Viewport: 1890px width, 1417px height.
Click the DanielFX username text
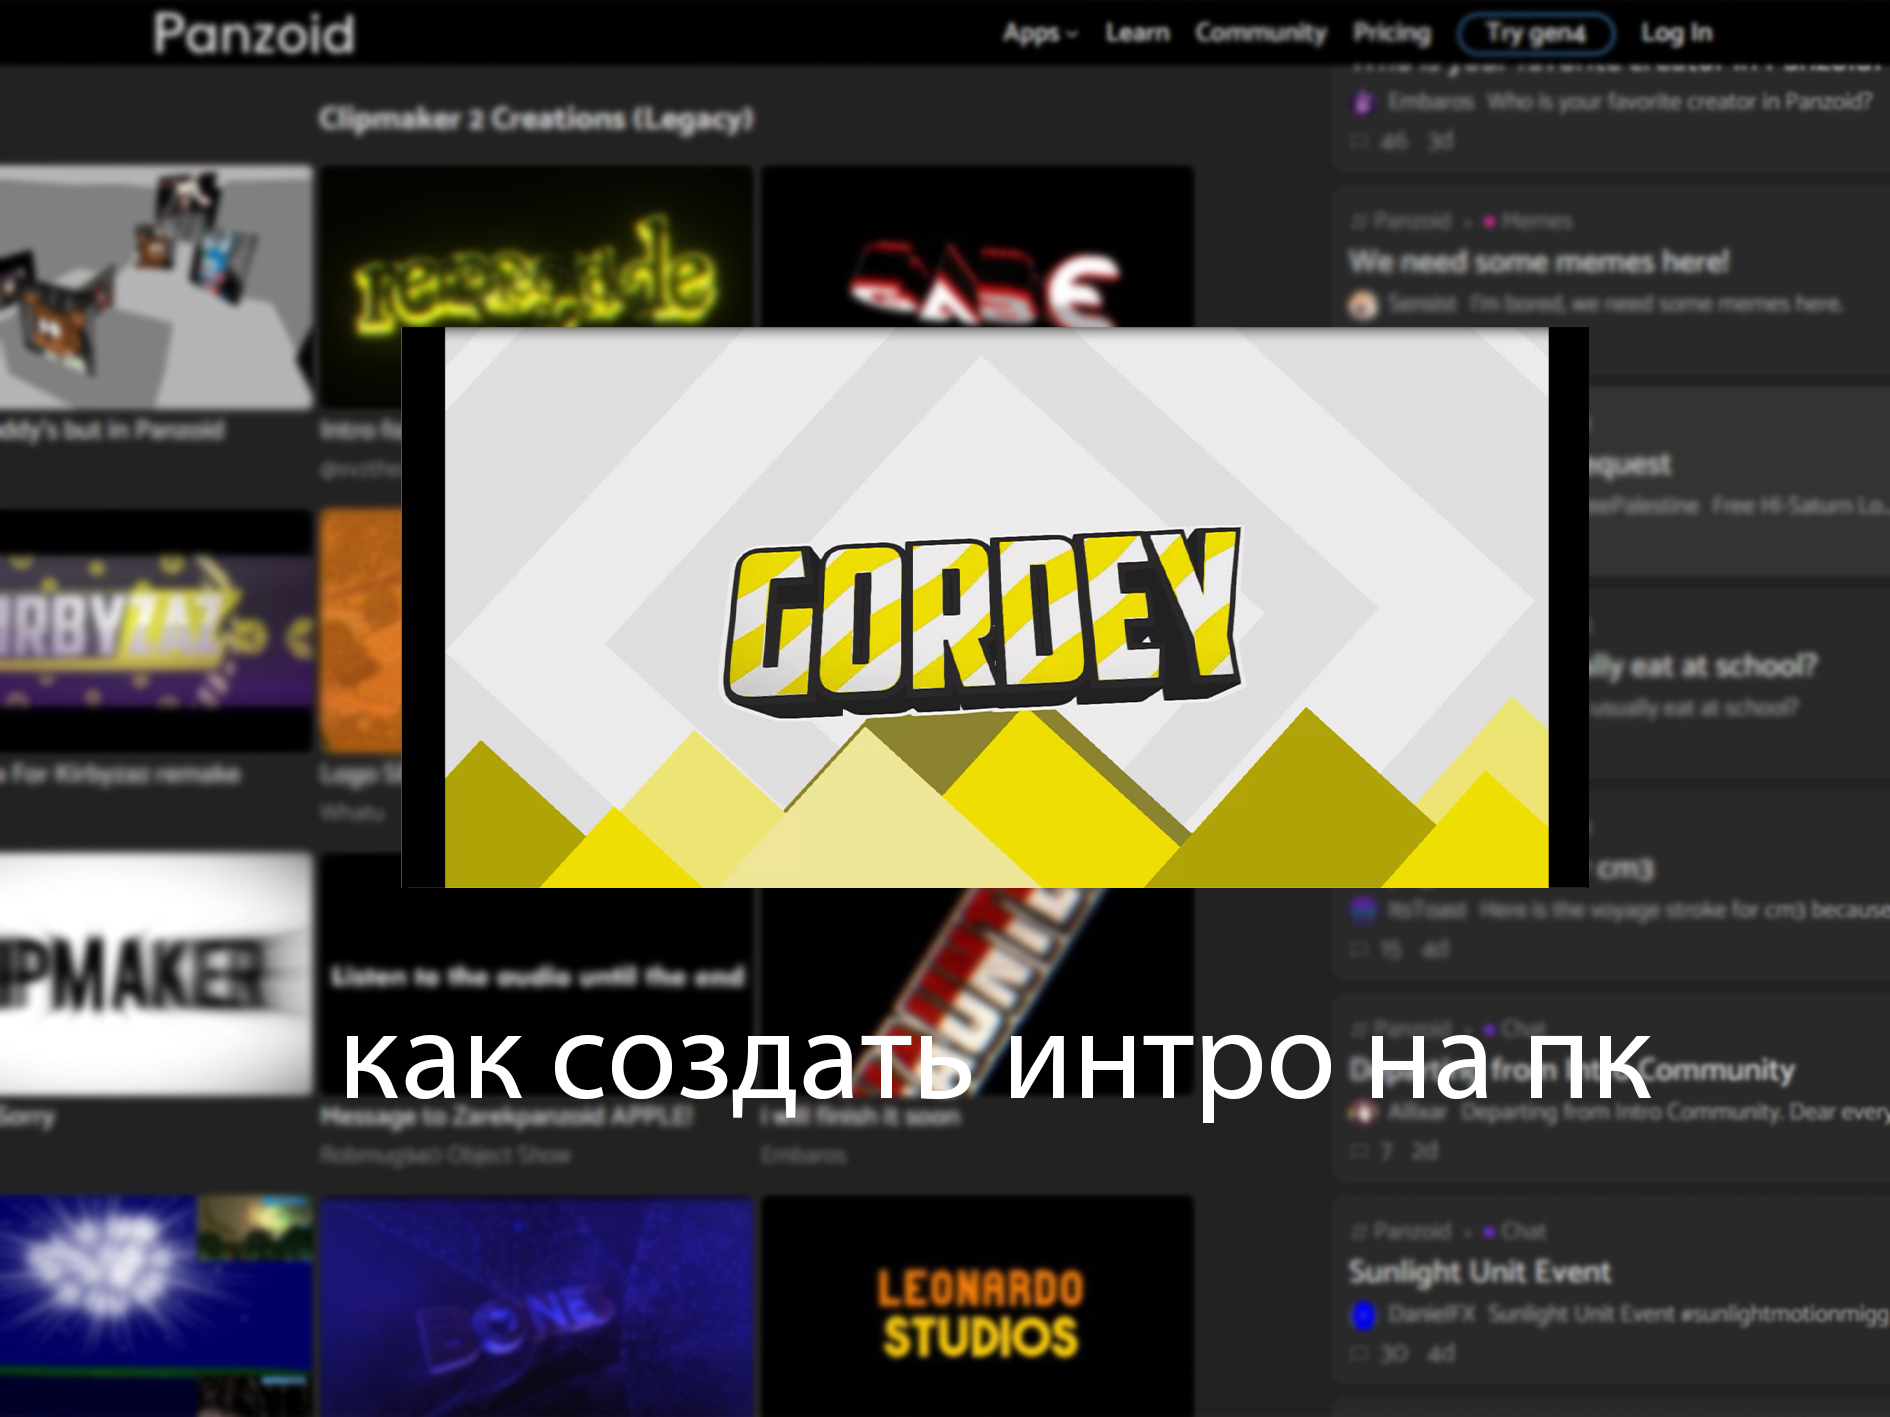[1431, 1314]
